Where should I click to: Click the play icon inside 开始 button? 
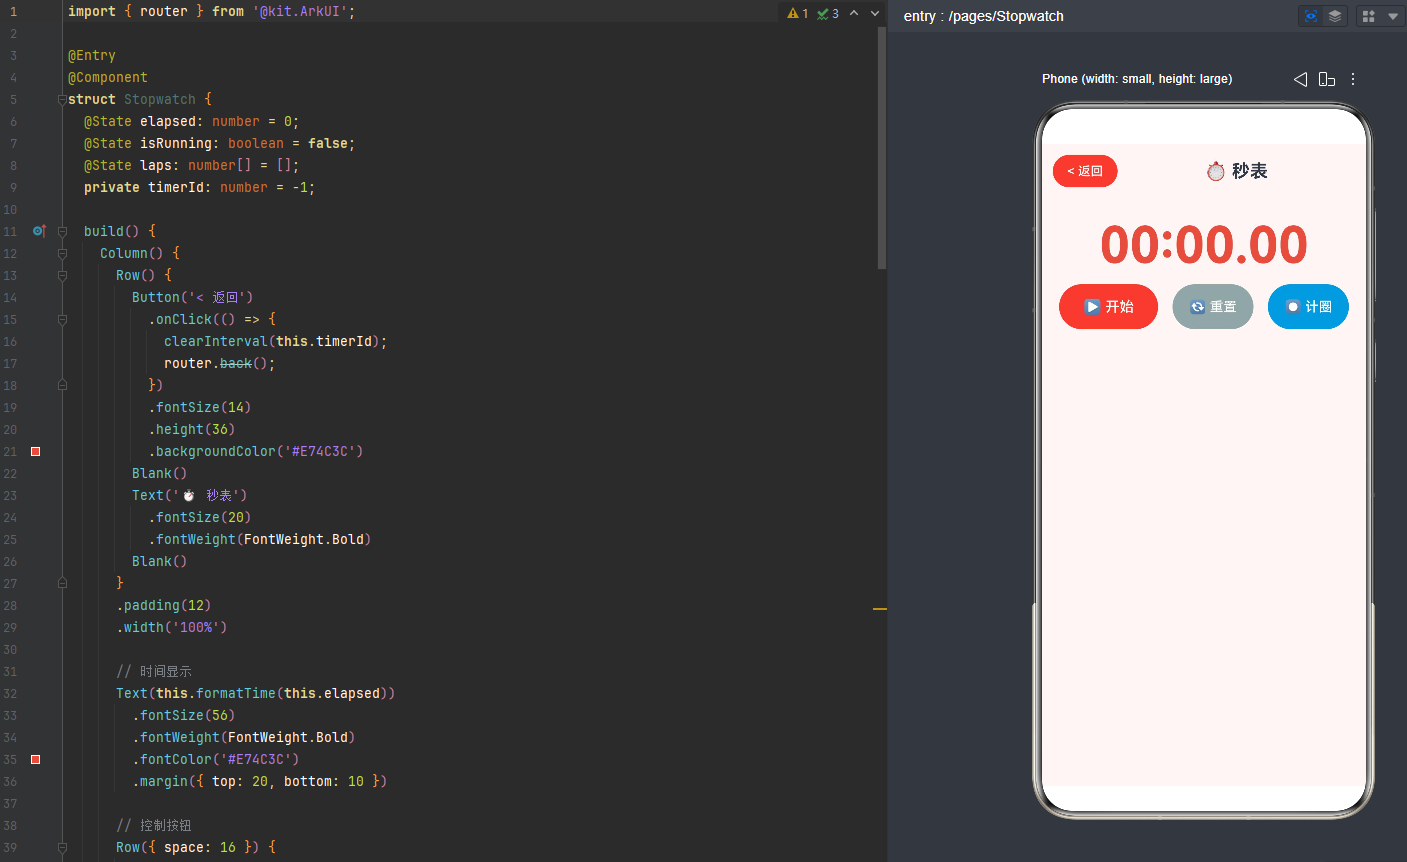click(1092, 307)
